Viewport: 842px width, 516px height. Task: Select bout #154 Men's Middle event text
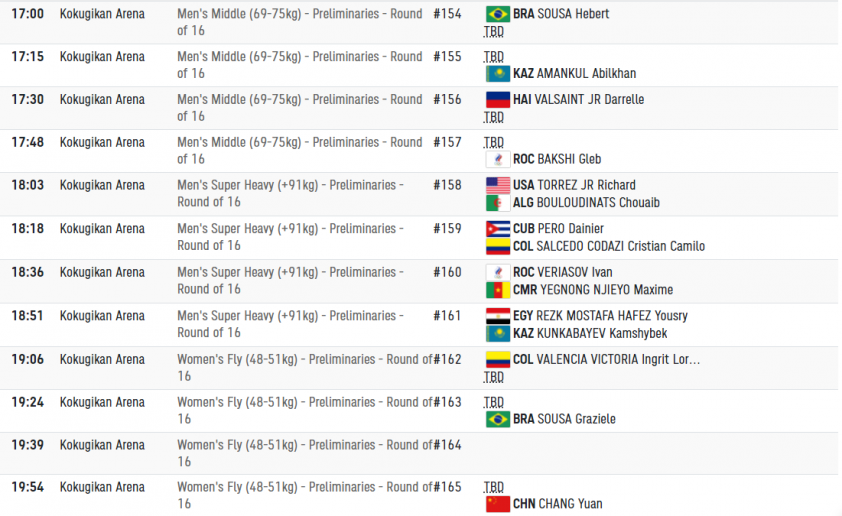[300, 22]
